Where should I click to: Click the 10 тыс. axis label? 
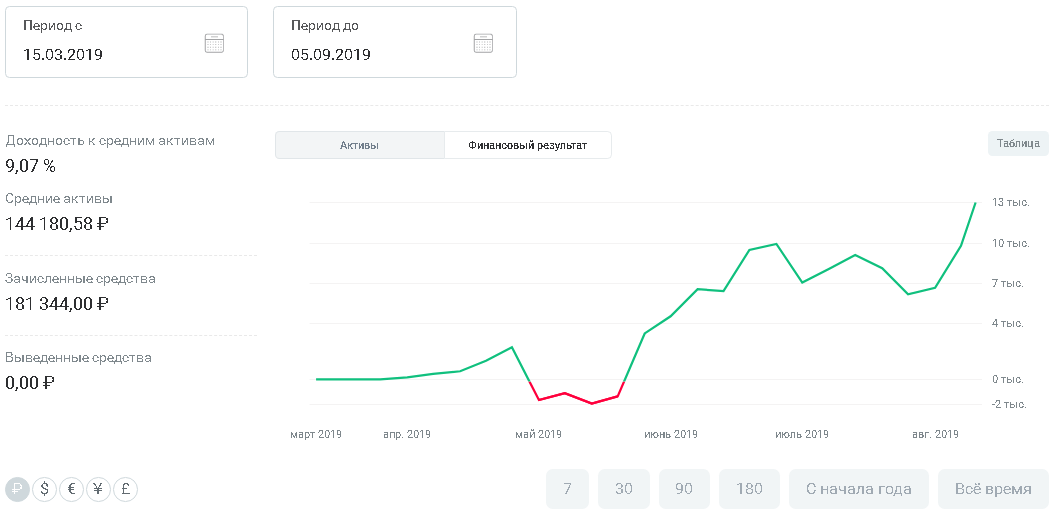click(x=1010, y=243)
